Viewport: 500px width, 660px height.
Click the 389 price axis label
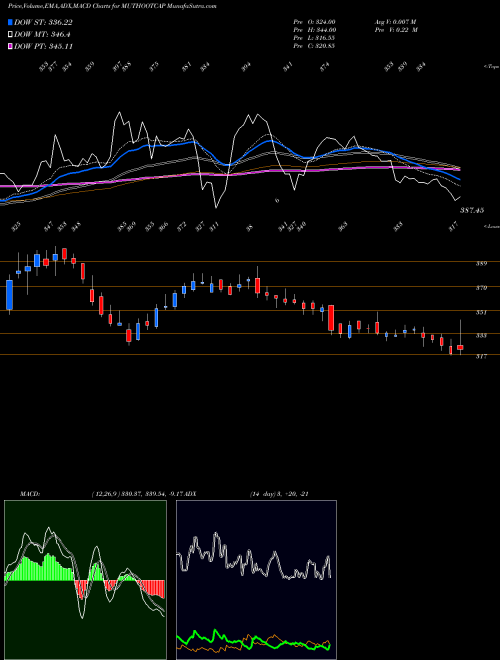coord(481,263)
